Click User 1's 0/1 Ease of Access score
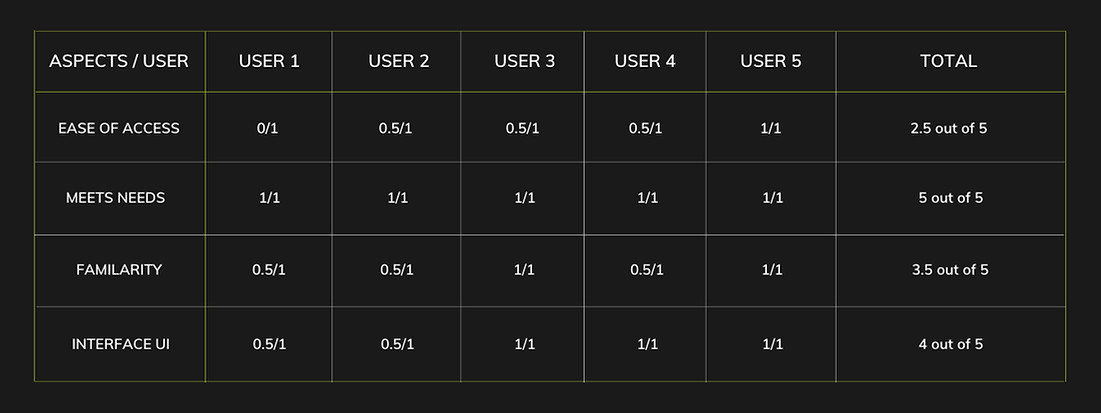The image size is (1101, 413). [269, 128]
